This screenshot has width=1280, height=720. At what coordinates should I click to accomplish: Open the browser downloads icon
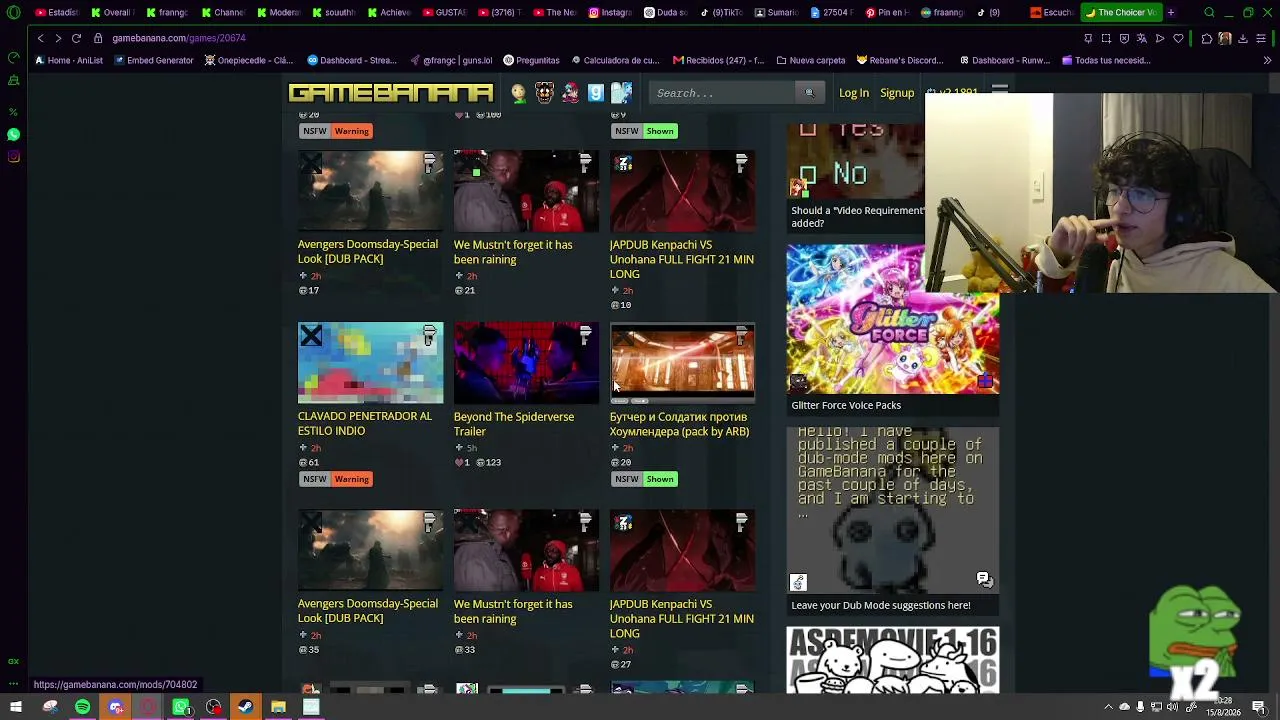1243,38
